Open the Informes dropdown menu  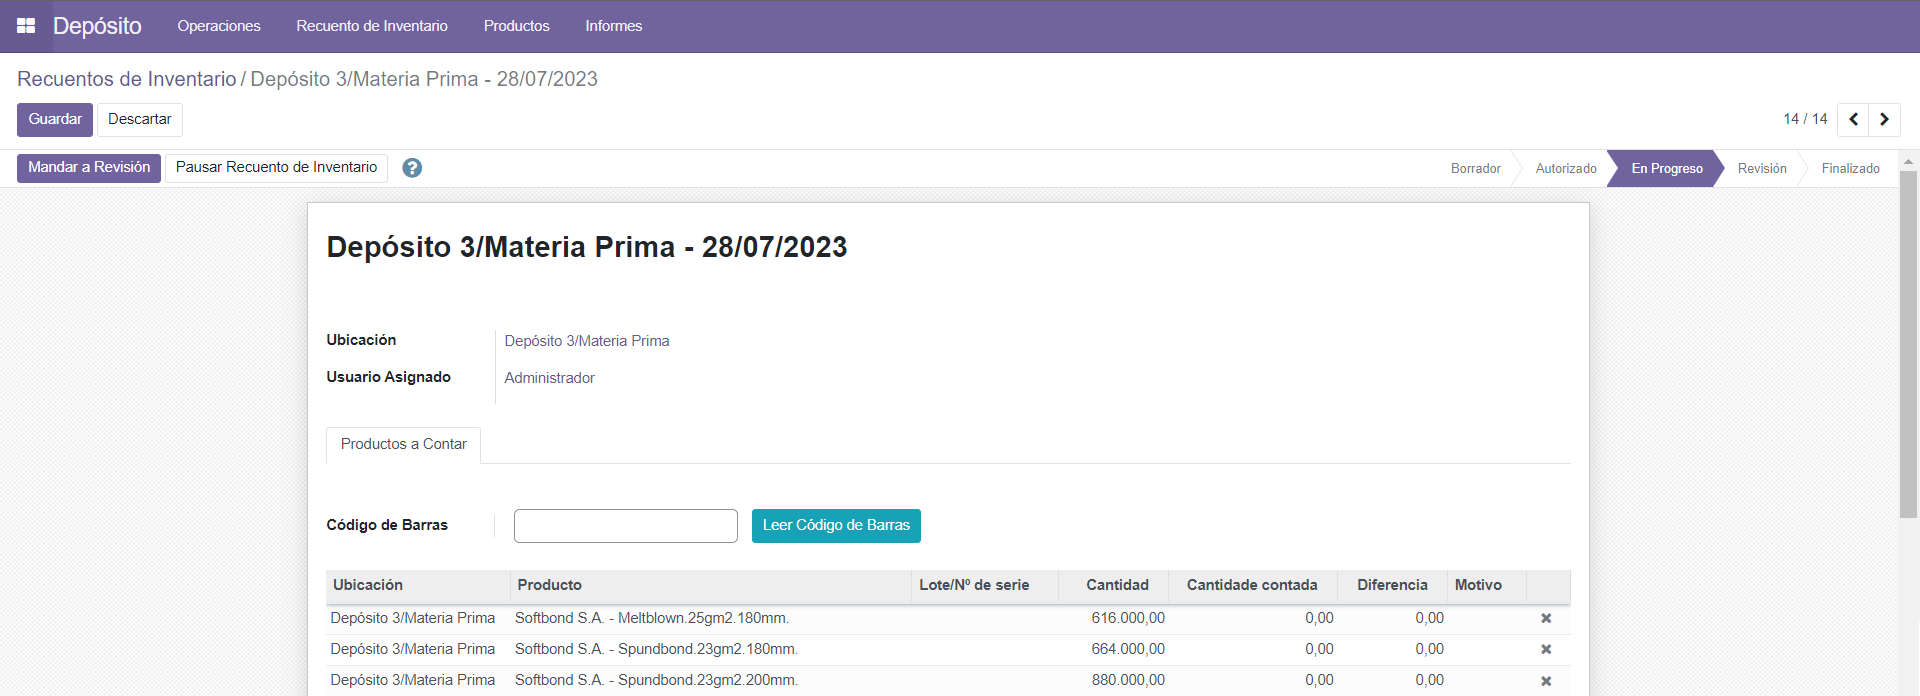click(x=613, y=26)
